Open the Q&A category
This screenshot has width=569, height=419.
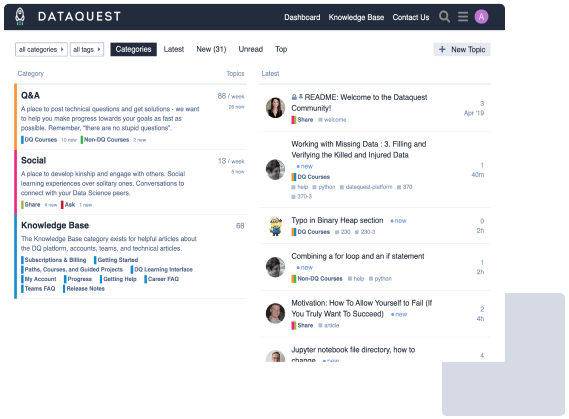tap(30, 95)
